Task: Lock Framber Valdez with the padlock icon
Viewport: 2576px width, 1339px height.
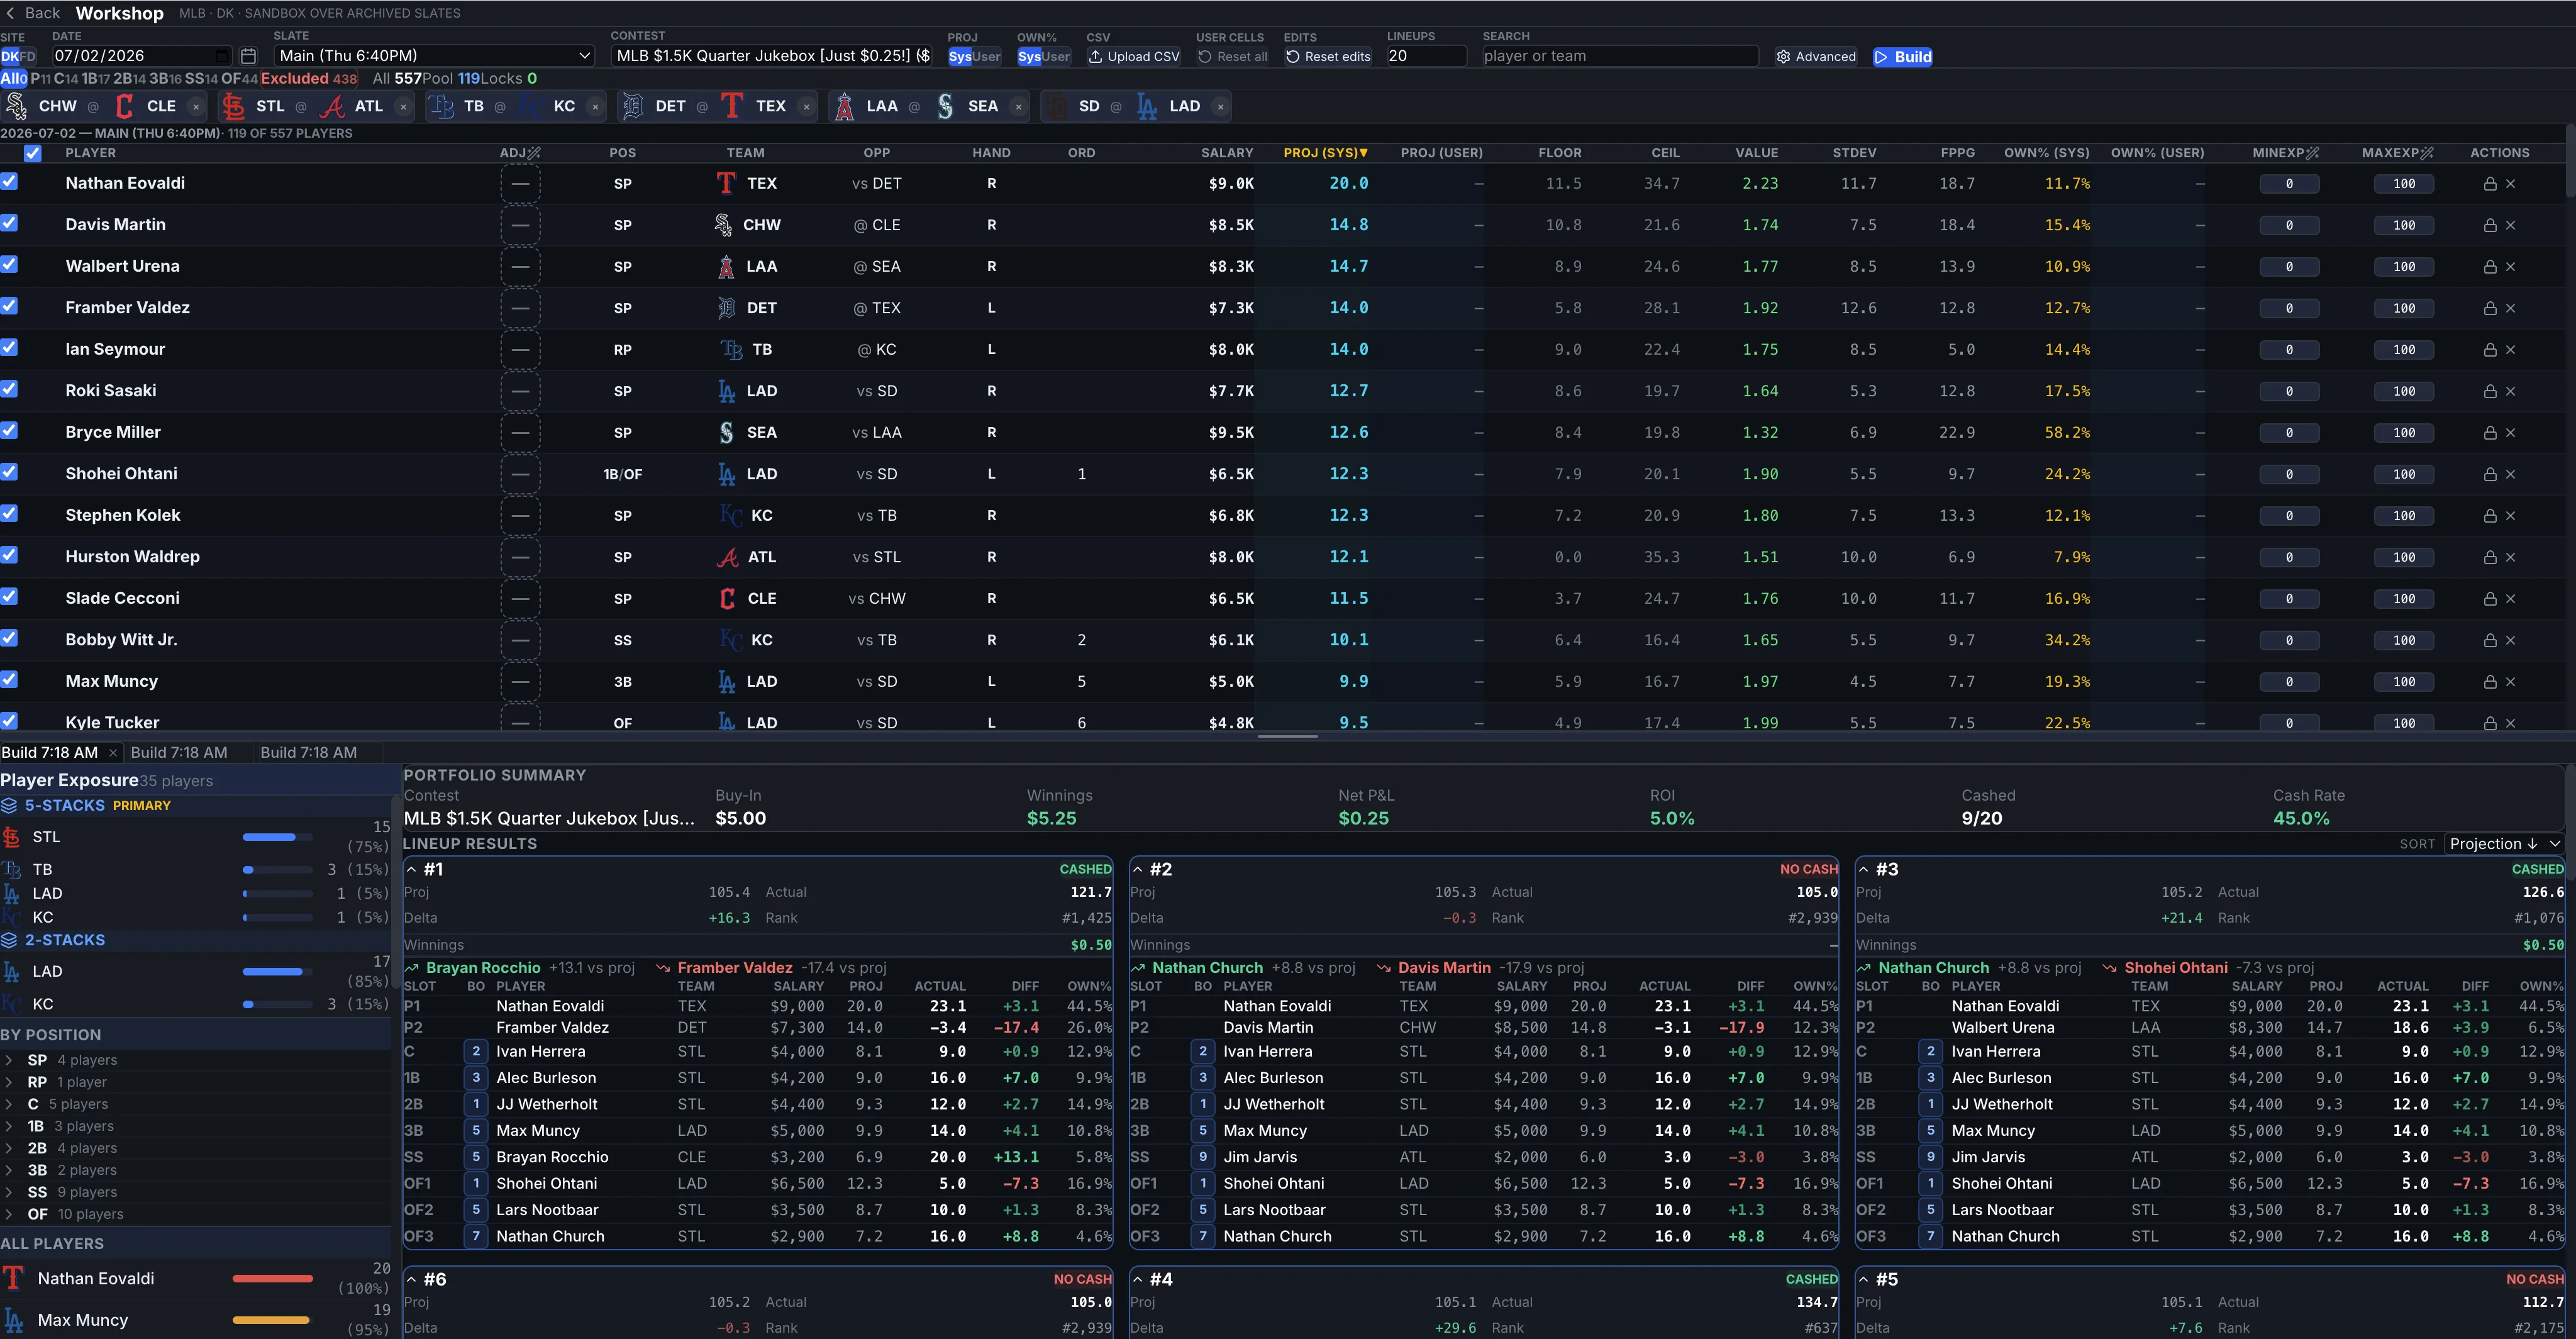Action: [2490, 309]
